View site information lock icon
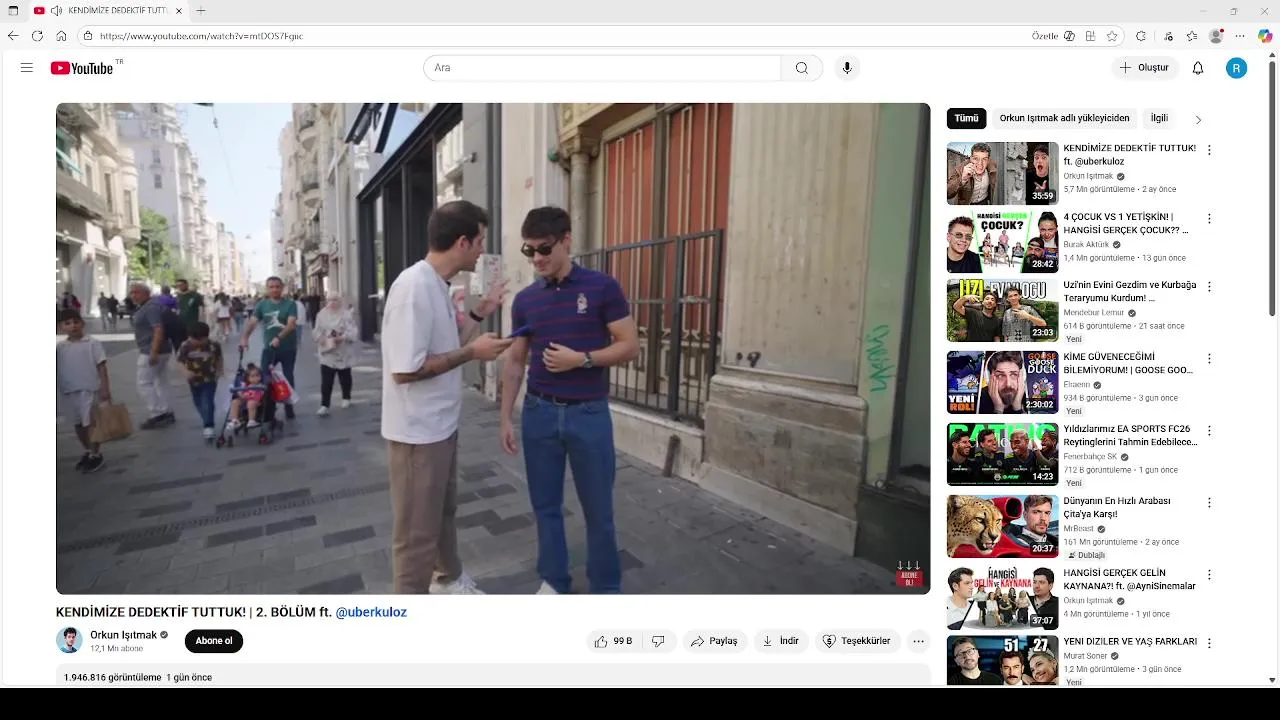 [88, 36]
